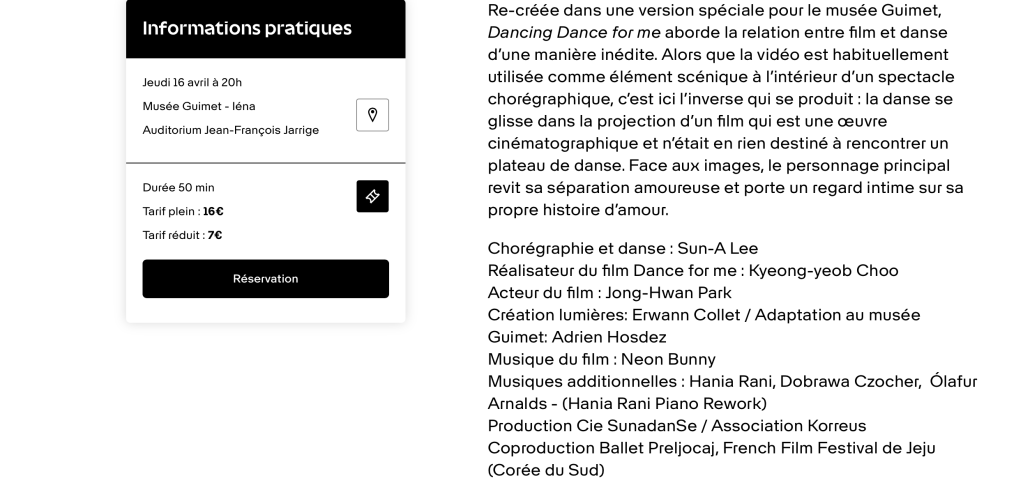Click the italic title Dancing Dance for me
The height and width of the screenshot is (478, 1023).
tap(574, 32)
